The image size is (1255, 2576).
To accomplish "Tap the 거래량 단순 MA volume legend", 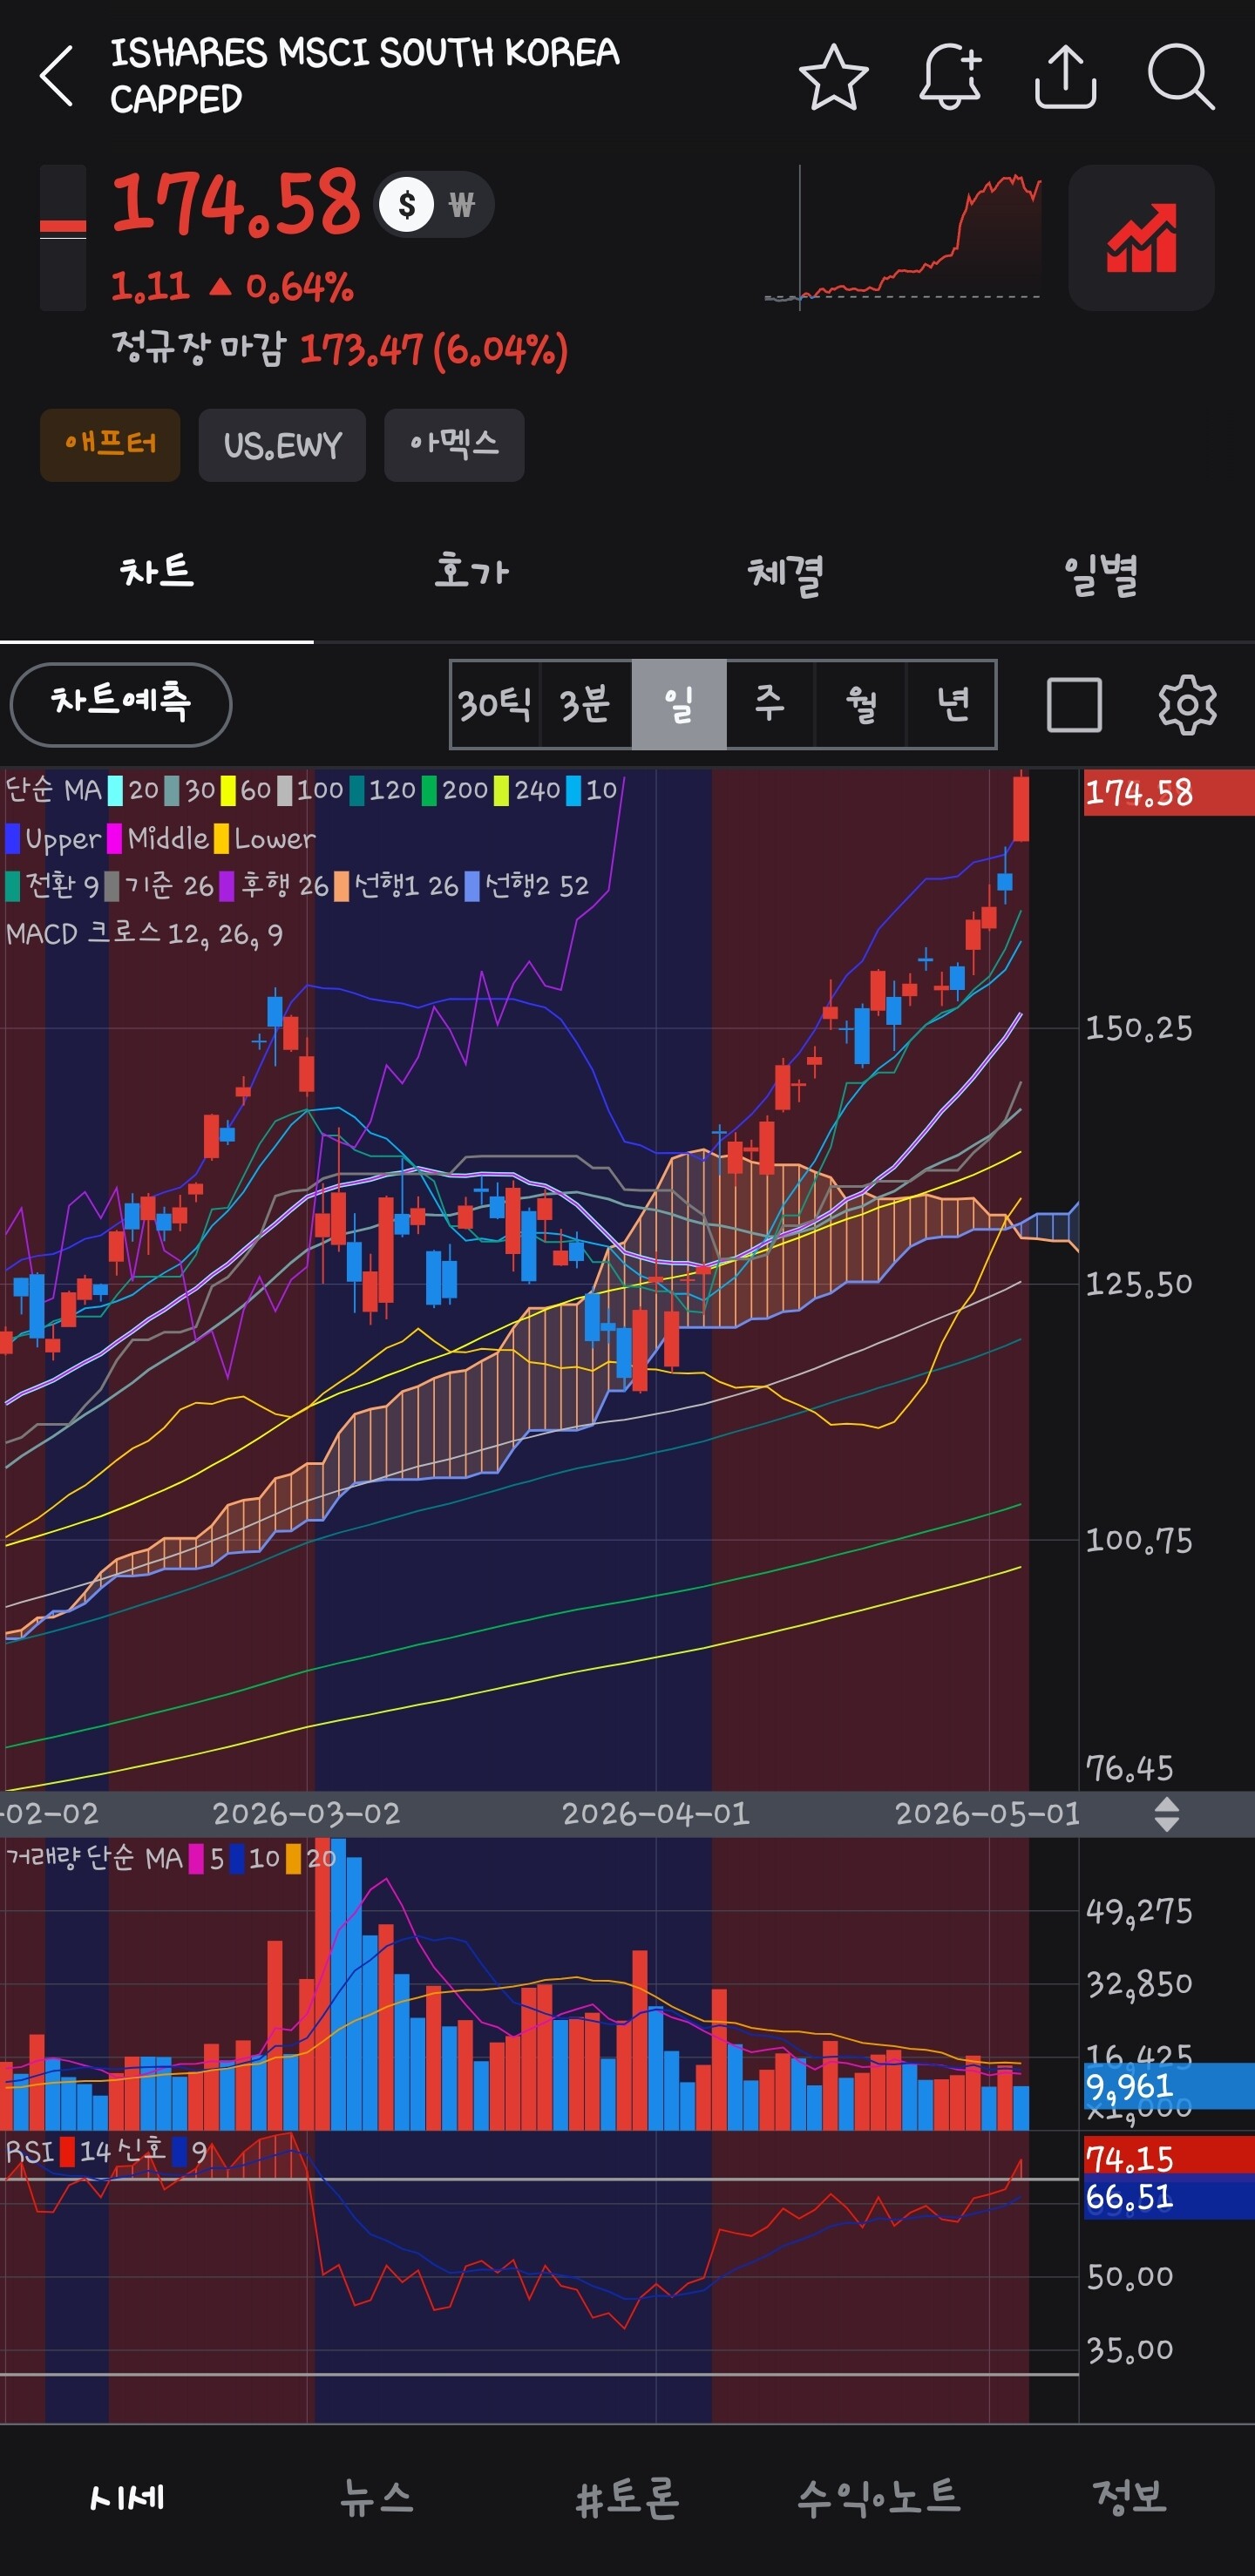I will point(171,1858).
